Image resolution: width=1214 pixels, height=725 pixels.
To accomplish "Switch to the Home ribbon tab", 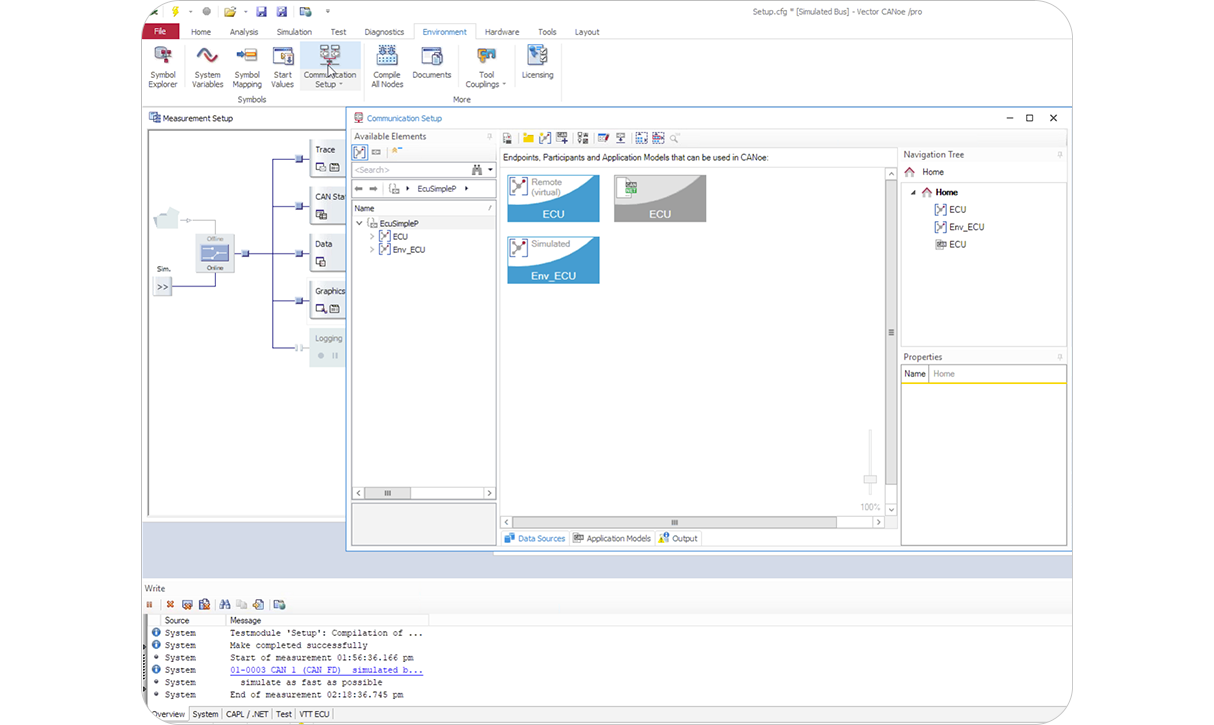I will coord(201,32).
